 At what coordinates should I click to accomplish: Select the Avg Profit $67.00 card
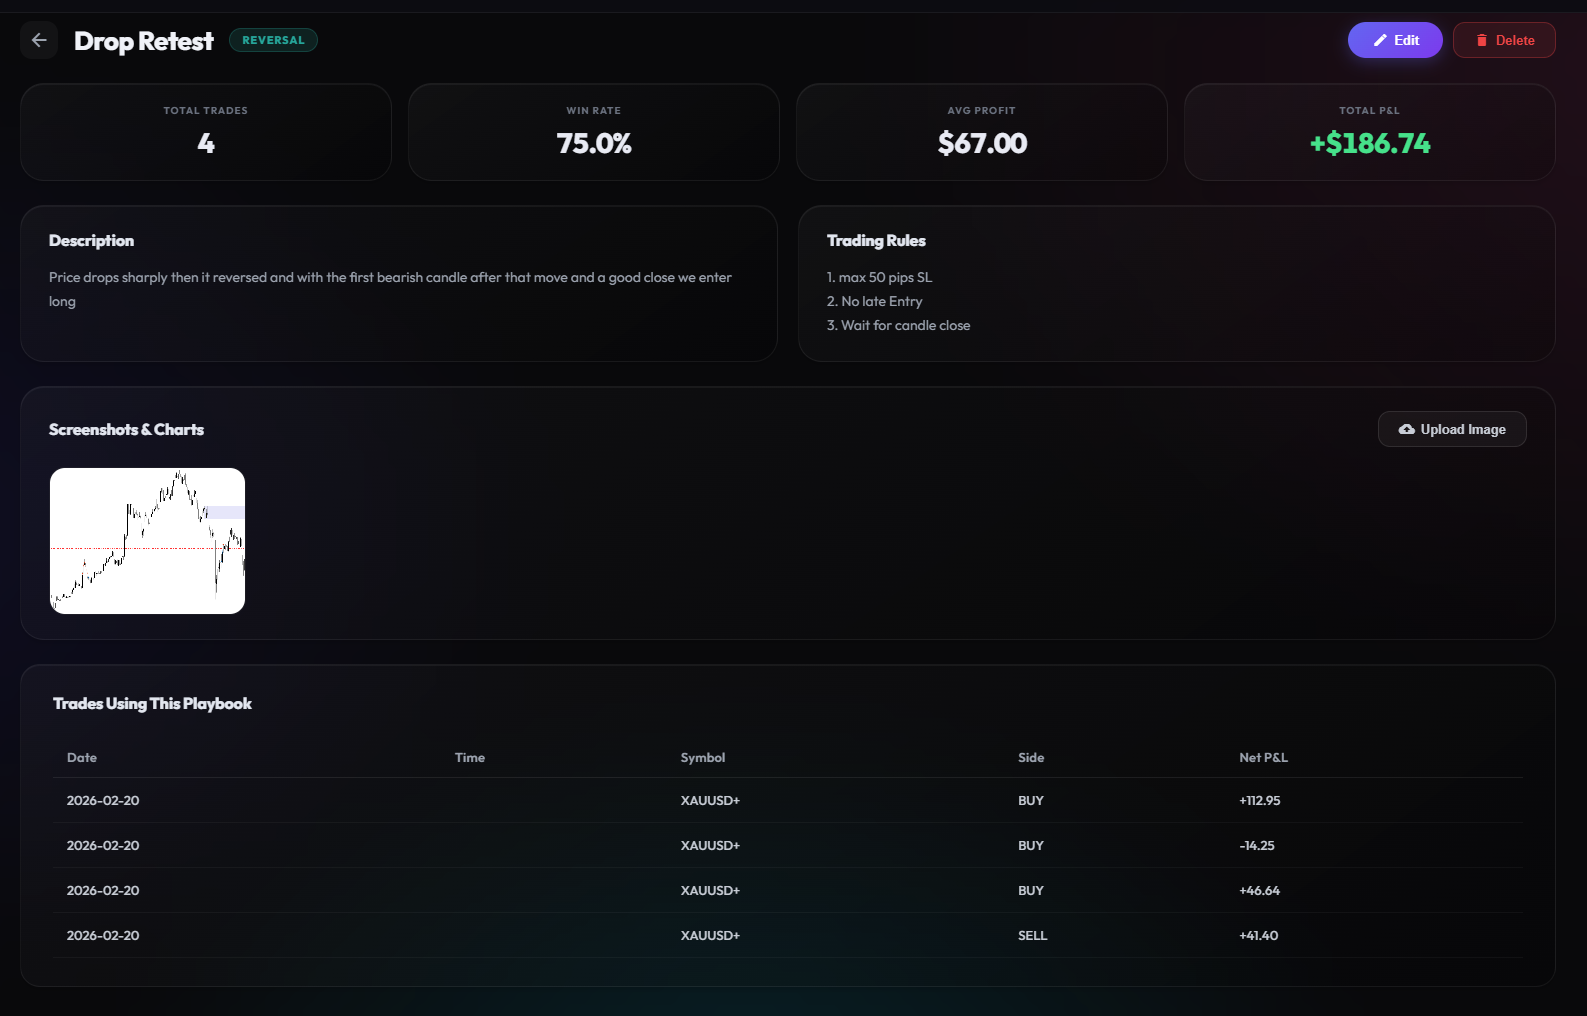(x=981, y=132)
